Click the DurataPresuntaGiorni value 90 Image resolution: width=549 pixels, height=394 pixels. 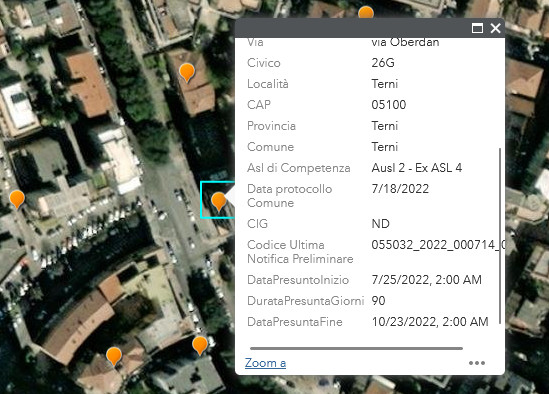(x=378, y=301)
